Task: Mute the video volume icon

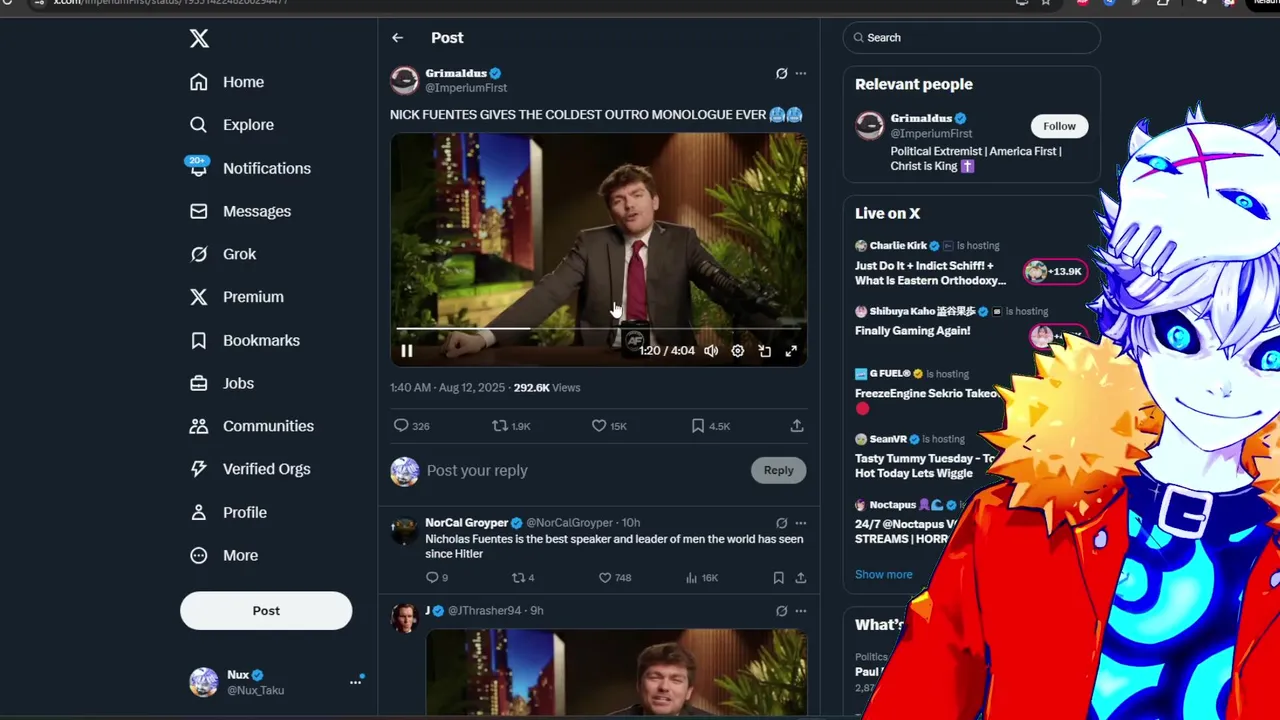Action: pyautogui.click(x=711, y=351)
